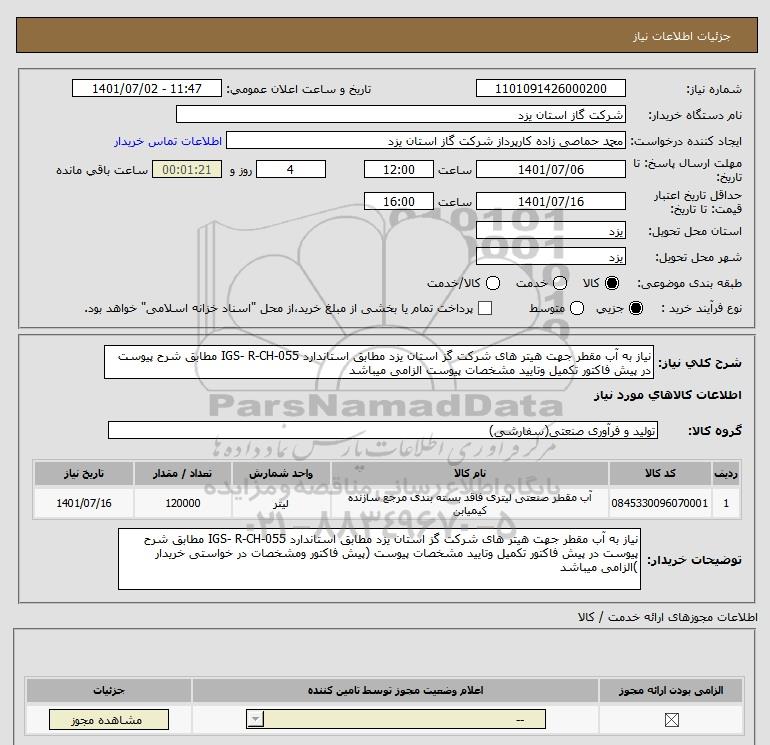Click the buyer notes text area
Screen dimensions: 770x745
[379, 559]
